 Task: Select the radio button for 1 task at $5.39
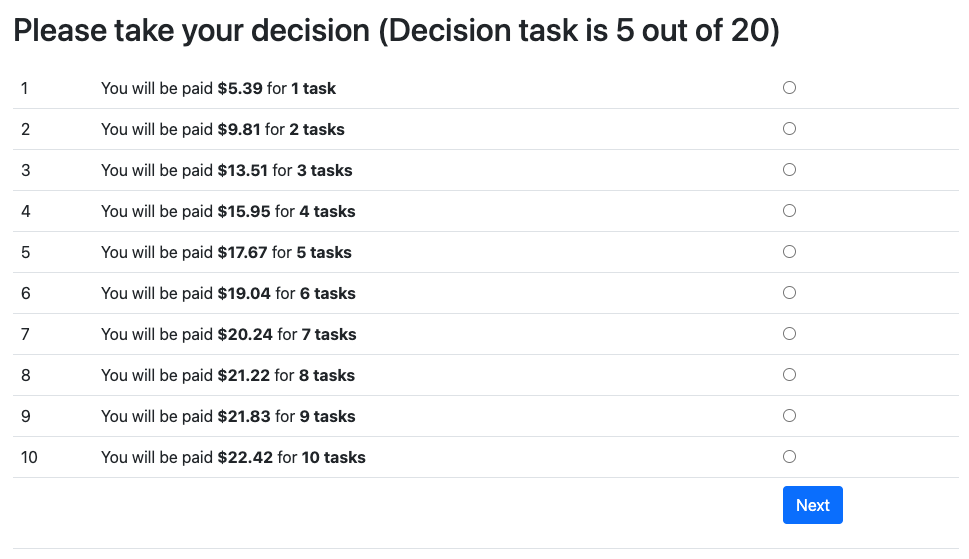(789, 88)
